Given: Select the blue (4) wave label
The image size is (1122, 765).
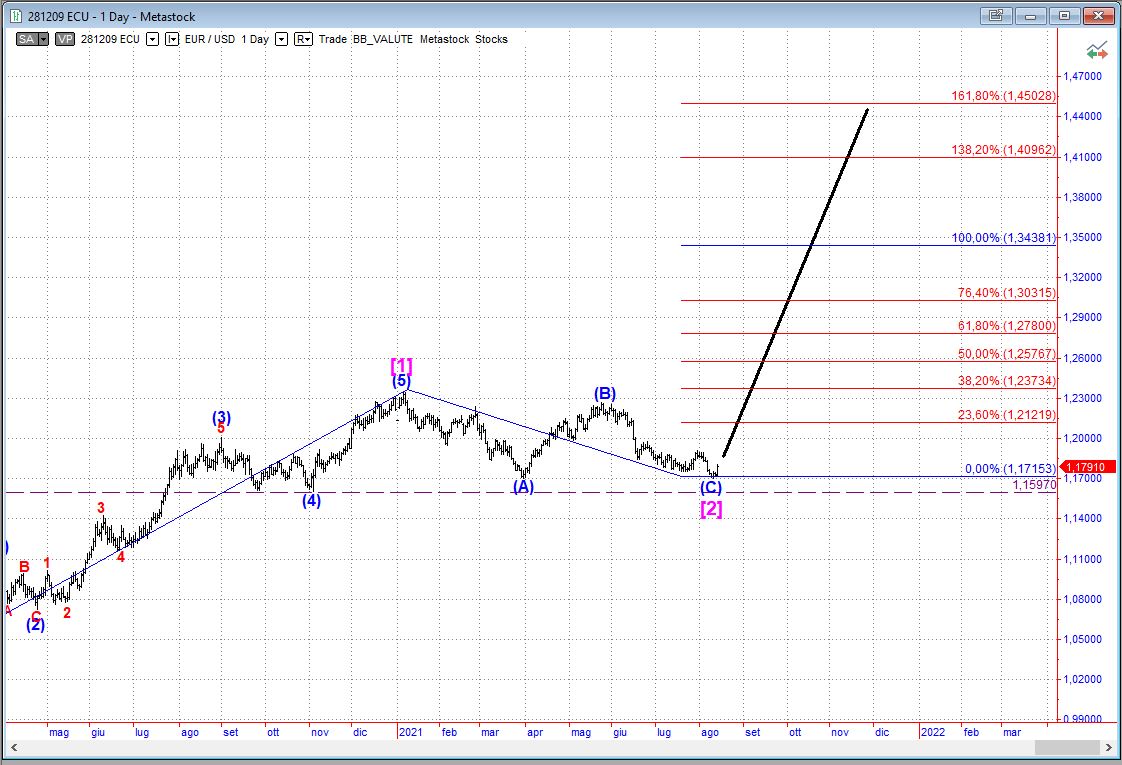Looking at the screenshot, I should (x=311, y=500).
